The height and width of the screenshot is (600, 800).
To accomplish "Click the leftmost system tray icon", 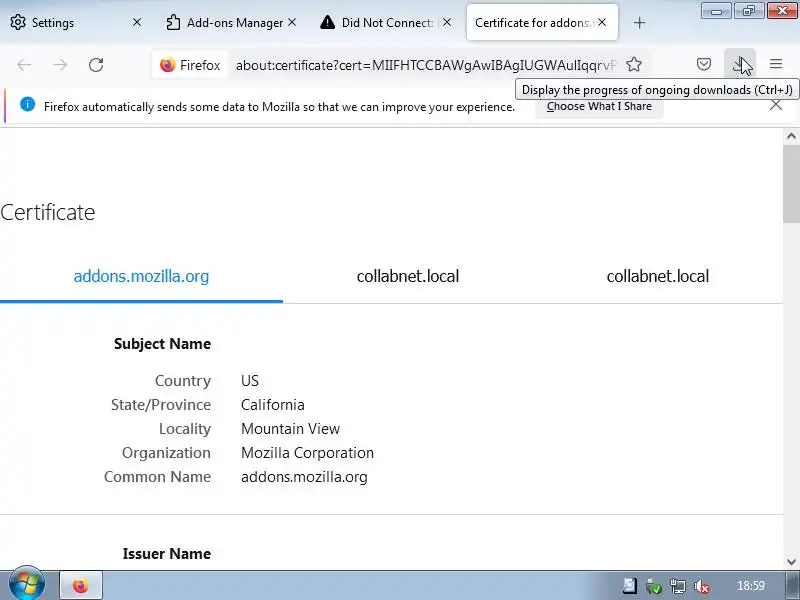I will click(x=630, y=586).
